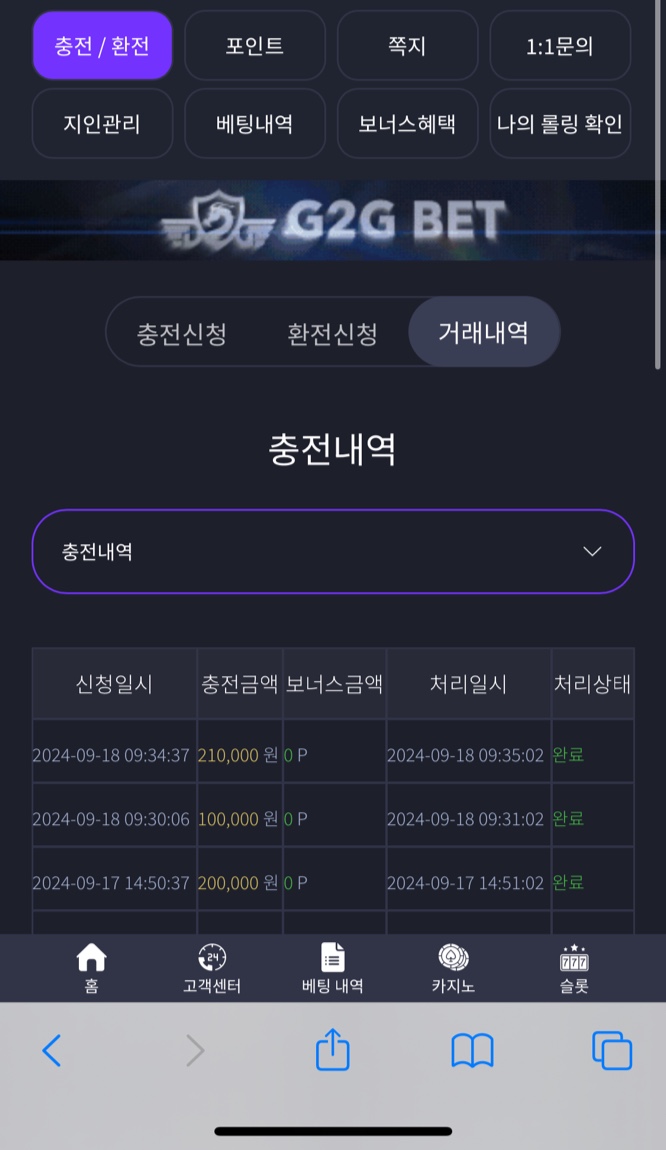The height and width of the screenshot is (1150, 666).
Task: Click the G2G BET banner
Action: pyautogui.click(x=333, y=220)
